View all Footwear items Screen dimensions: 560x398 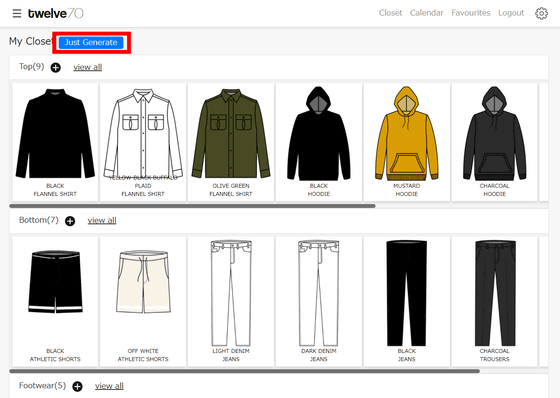pyautogui.click(x=109, y=386)
